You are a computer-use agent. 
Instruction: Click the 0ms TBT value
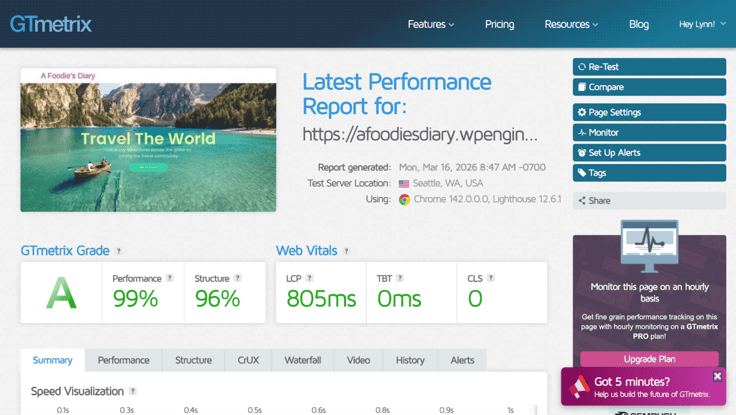point(399,299)
